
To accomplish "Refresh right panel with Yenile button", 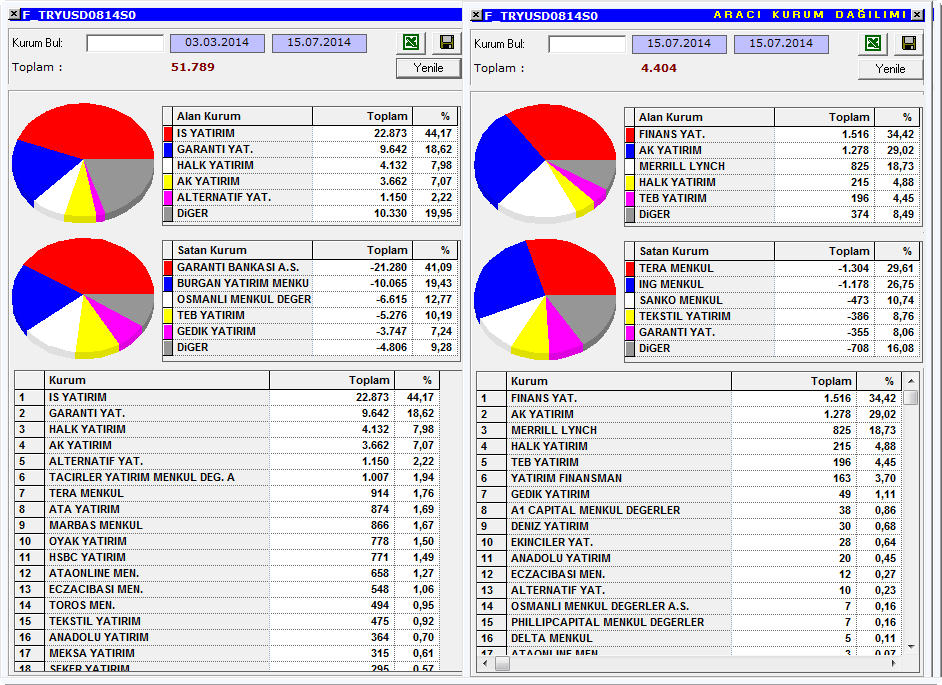I will point(890,69).
